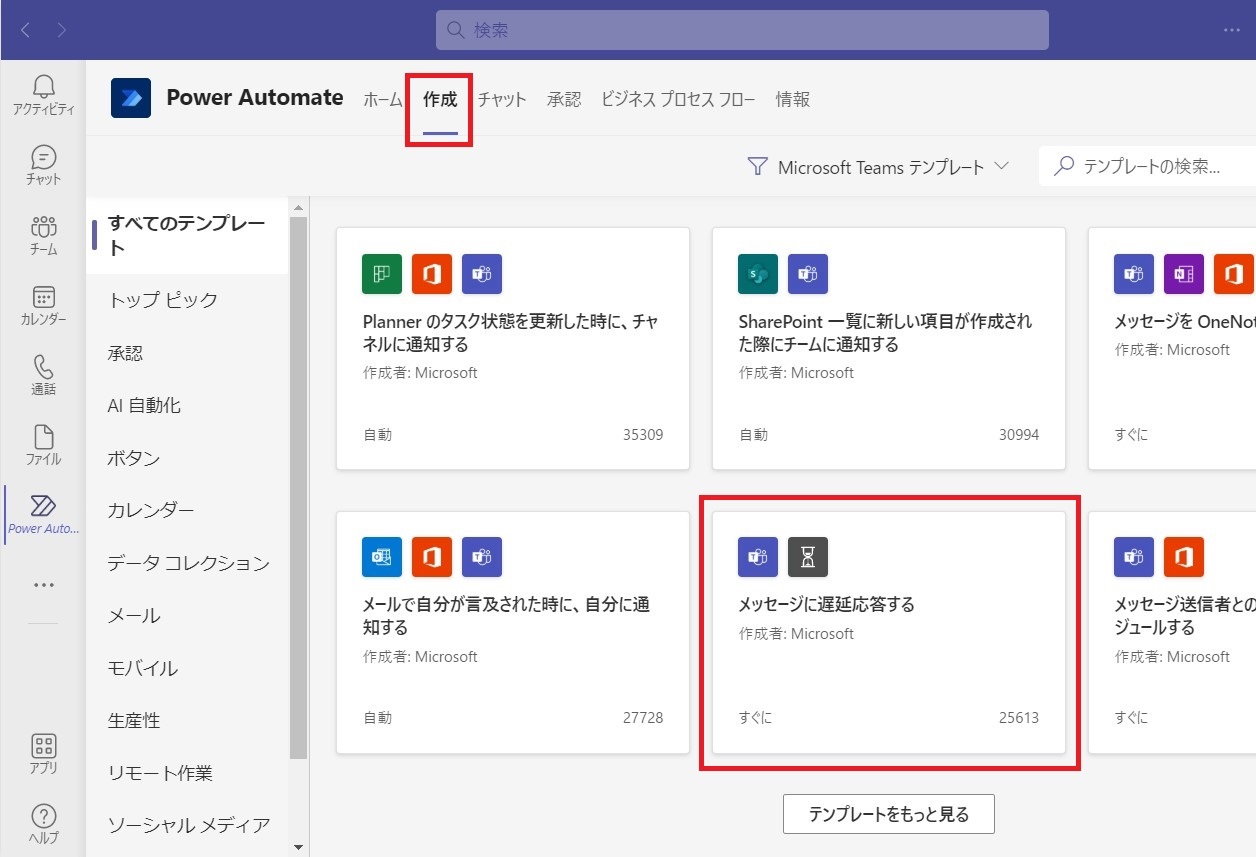Open Planner のタスク状態を更新した時 template title

tap(510, 333)
